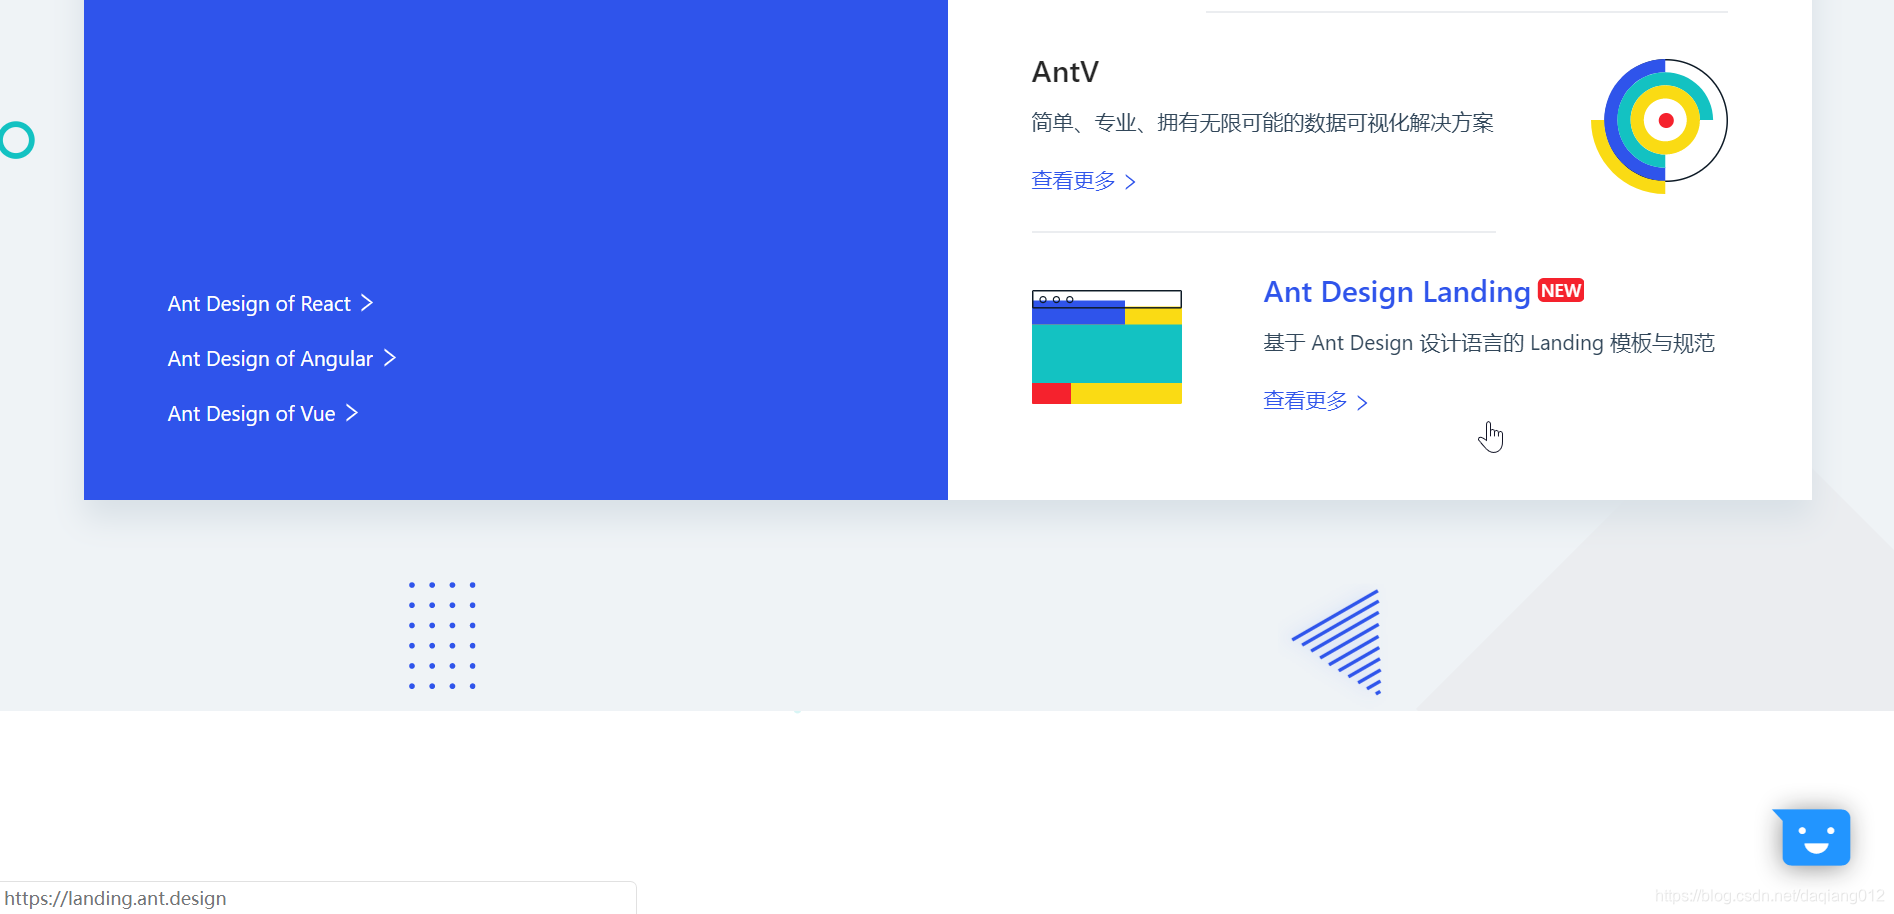Click the AntV heading

point(1065,72)
